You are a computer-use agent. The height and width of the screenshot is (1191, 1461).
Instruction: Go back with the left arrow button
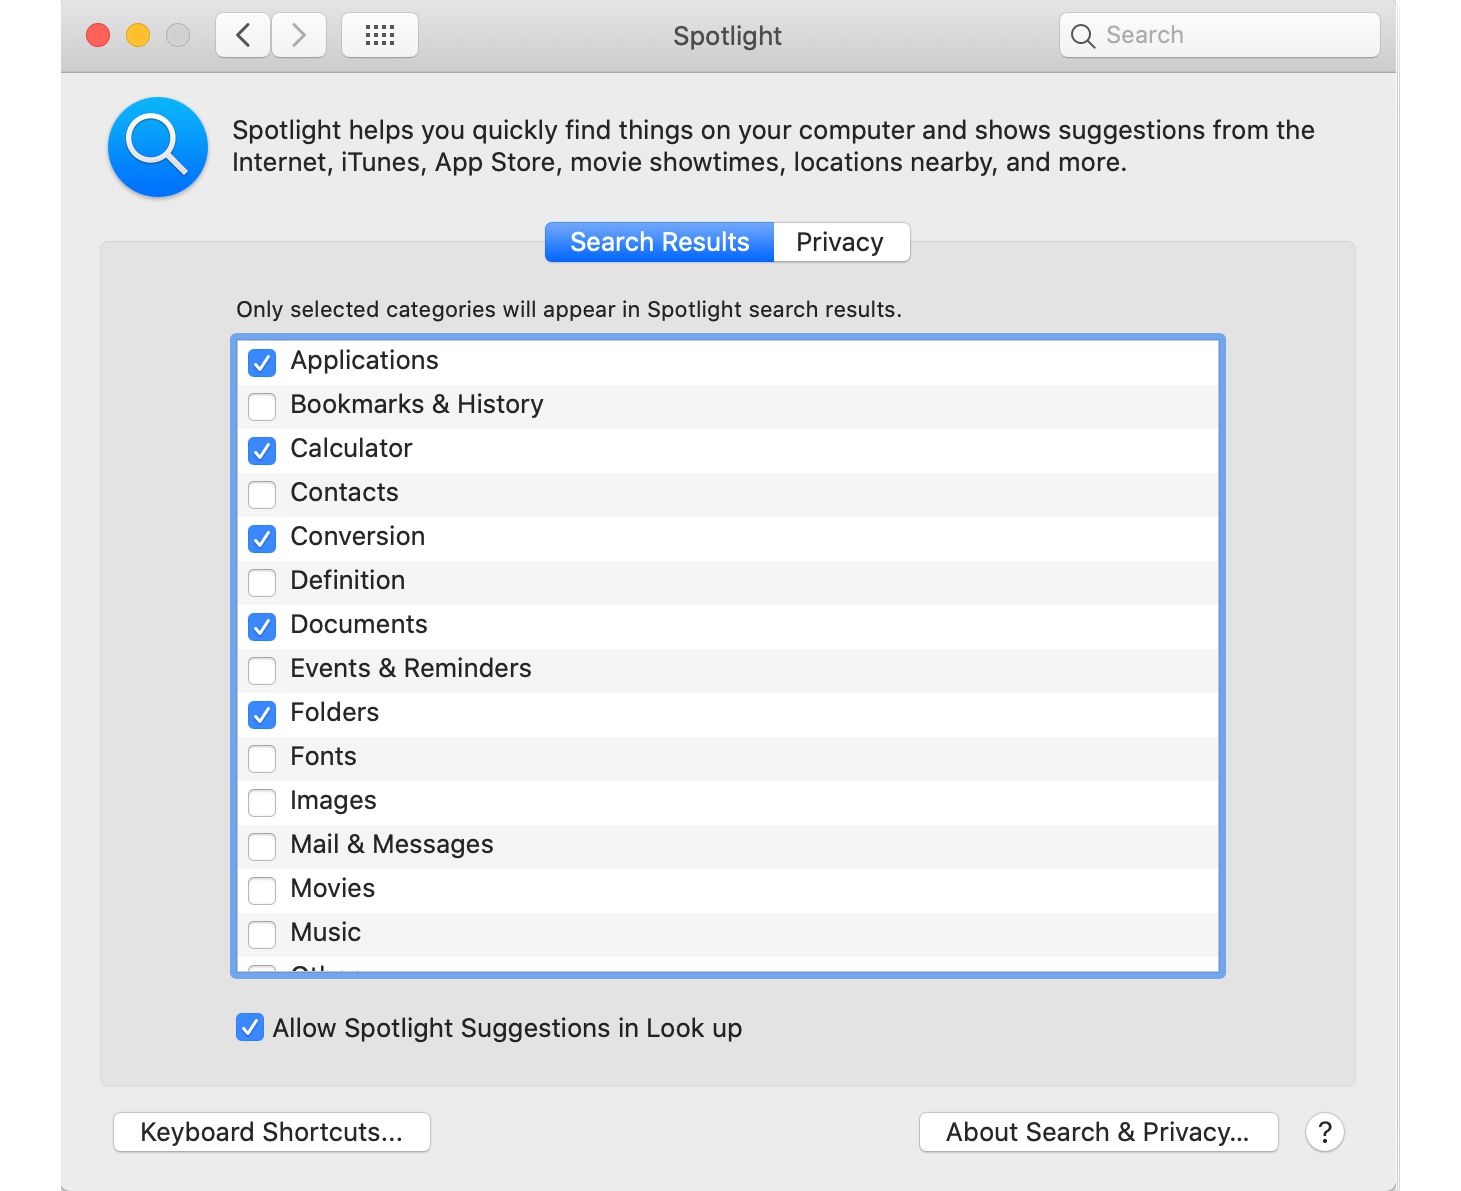[x=243, y=36]
